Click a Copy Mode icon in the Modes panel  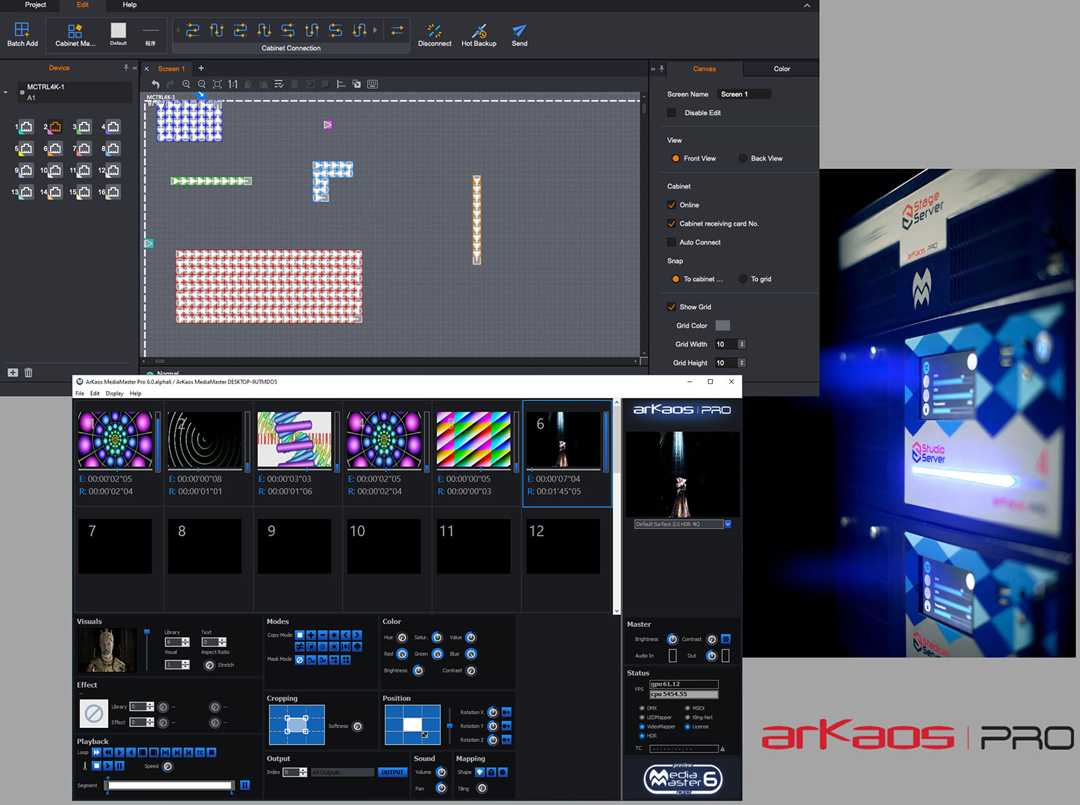point(299,635)
